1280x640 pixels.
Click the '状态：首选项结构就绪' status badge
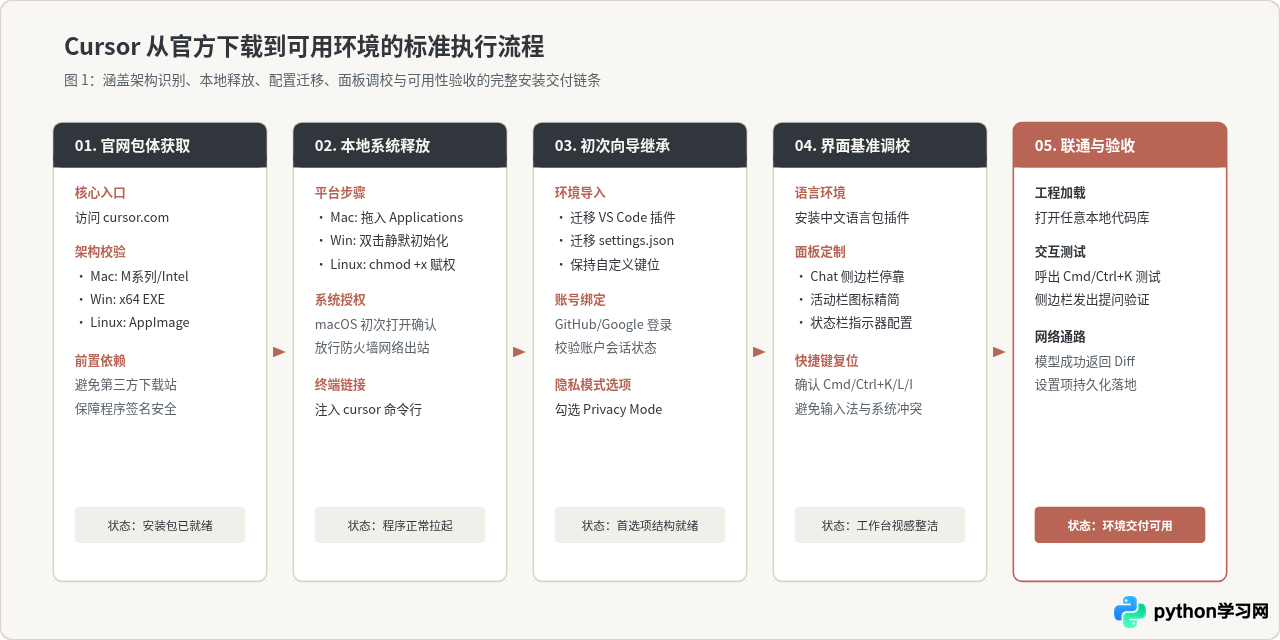[x=640, y=525]
